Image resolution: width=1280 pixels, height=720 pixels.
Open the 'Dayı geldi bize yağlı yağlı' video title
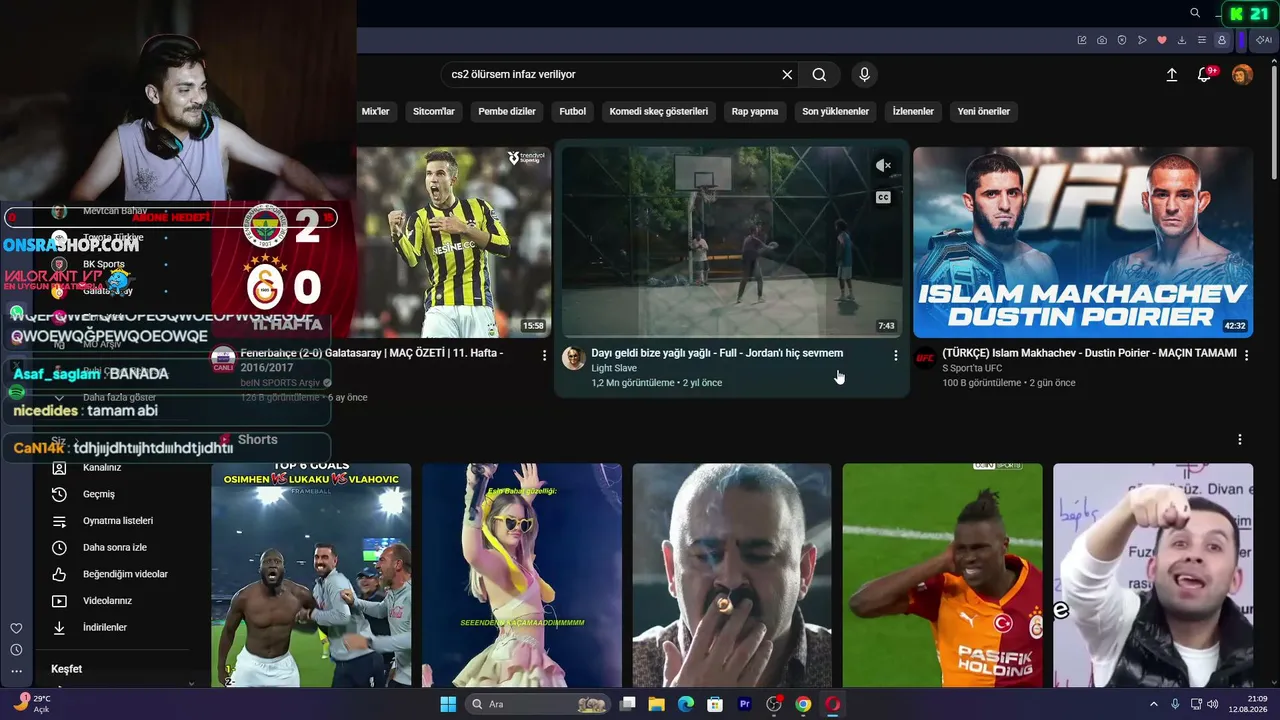[717, 353]
